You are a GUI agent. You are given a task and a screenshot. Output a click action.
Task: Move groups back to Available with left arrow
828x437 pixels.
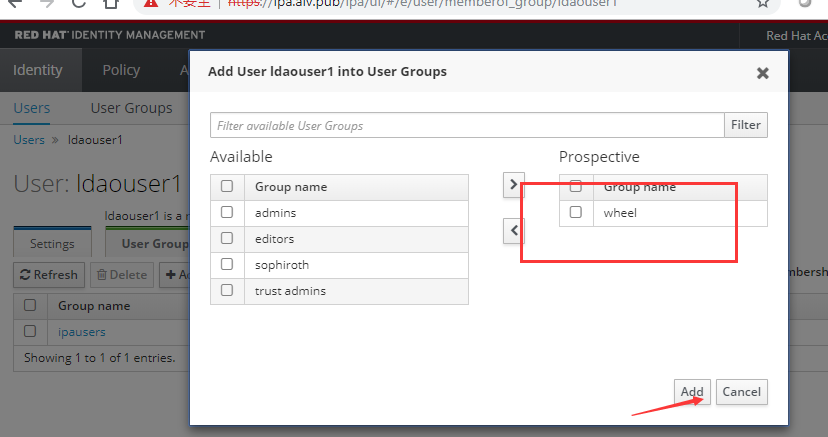pyautogui.click(x=514, y=231)
